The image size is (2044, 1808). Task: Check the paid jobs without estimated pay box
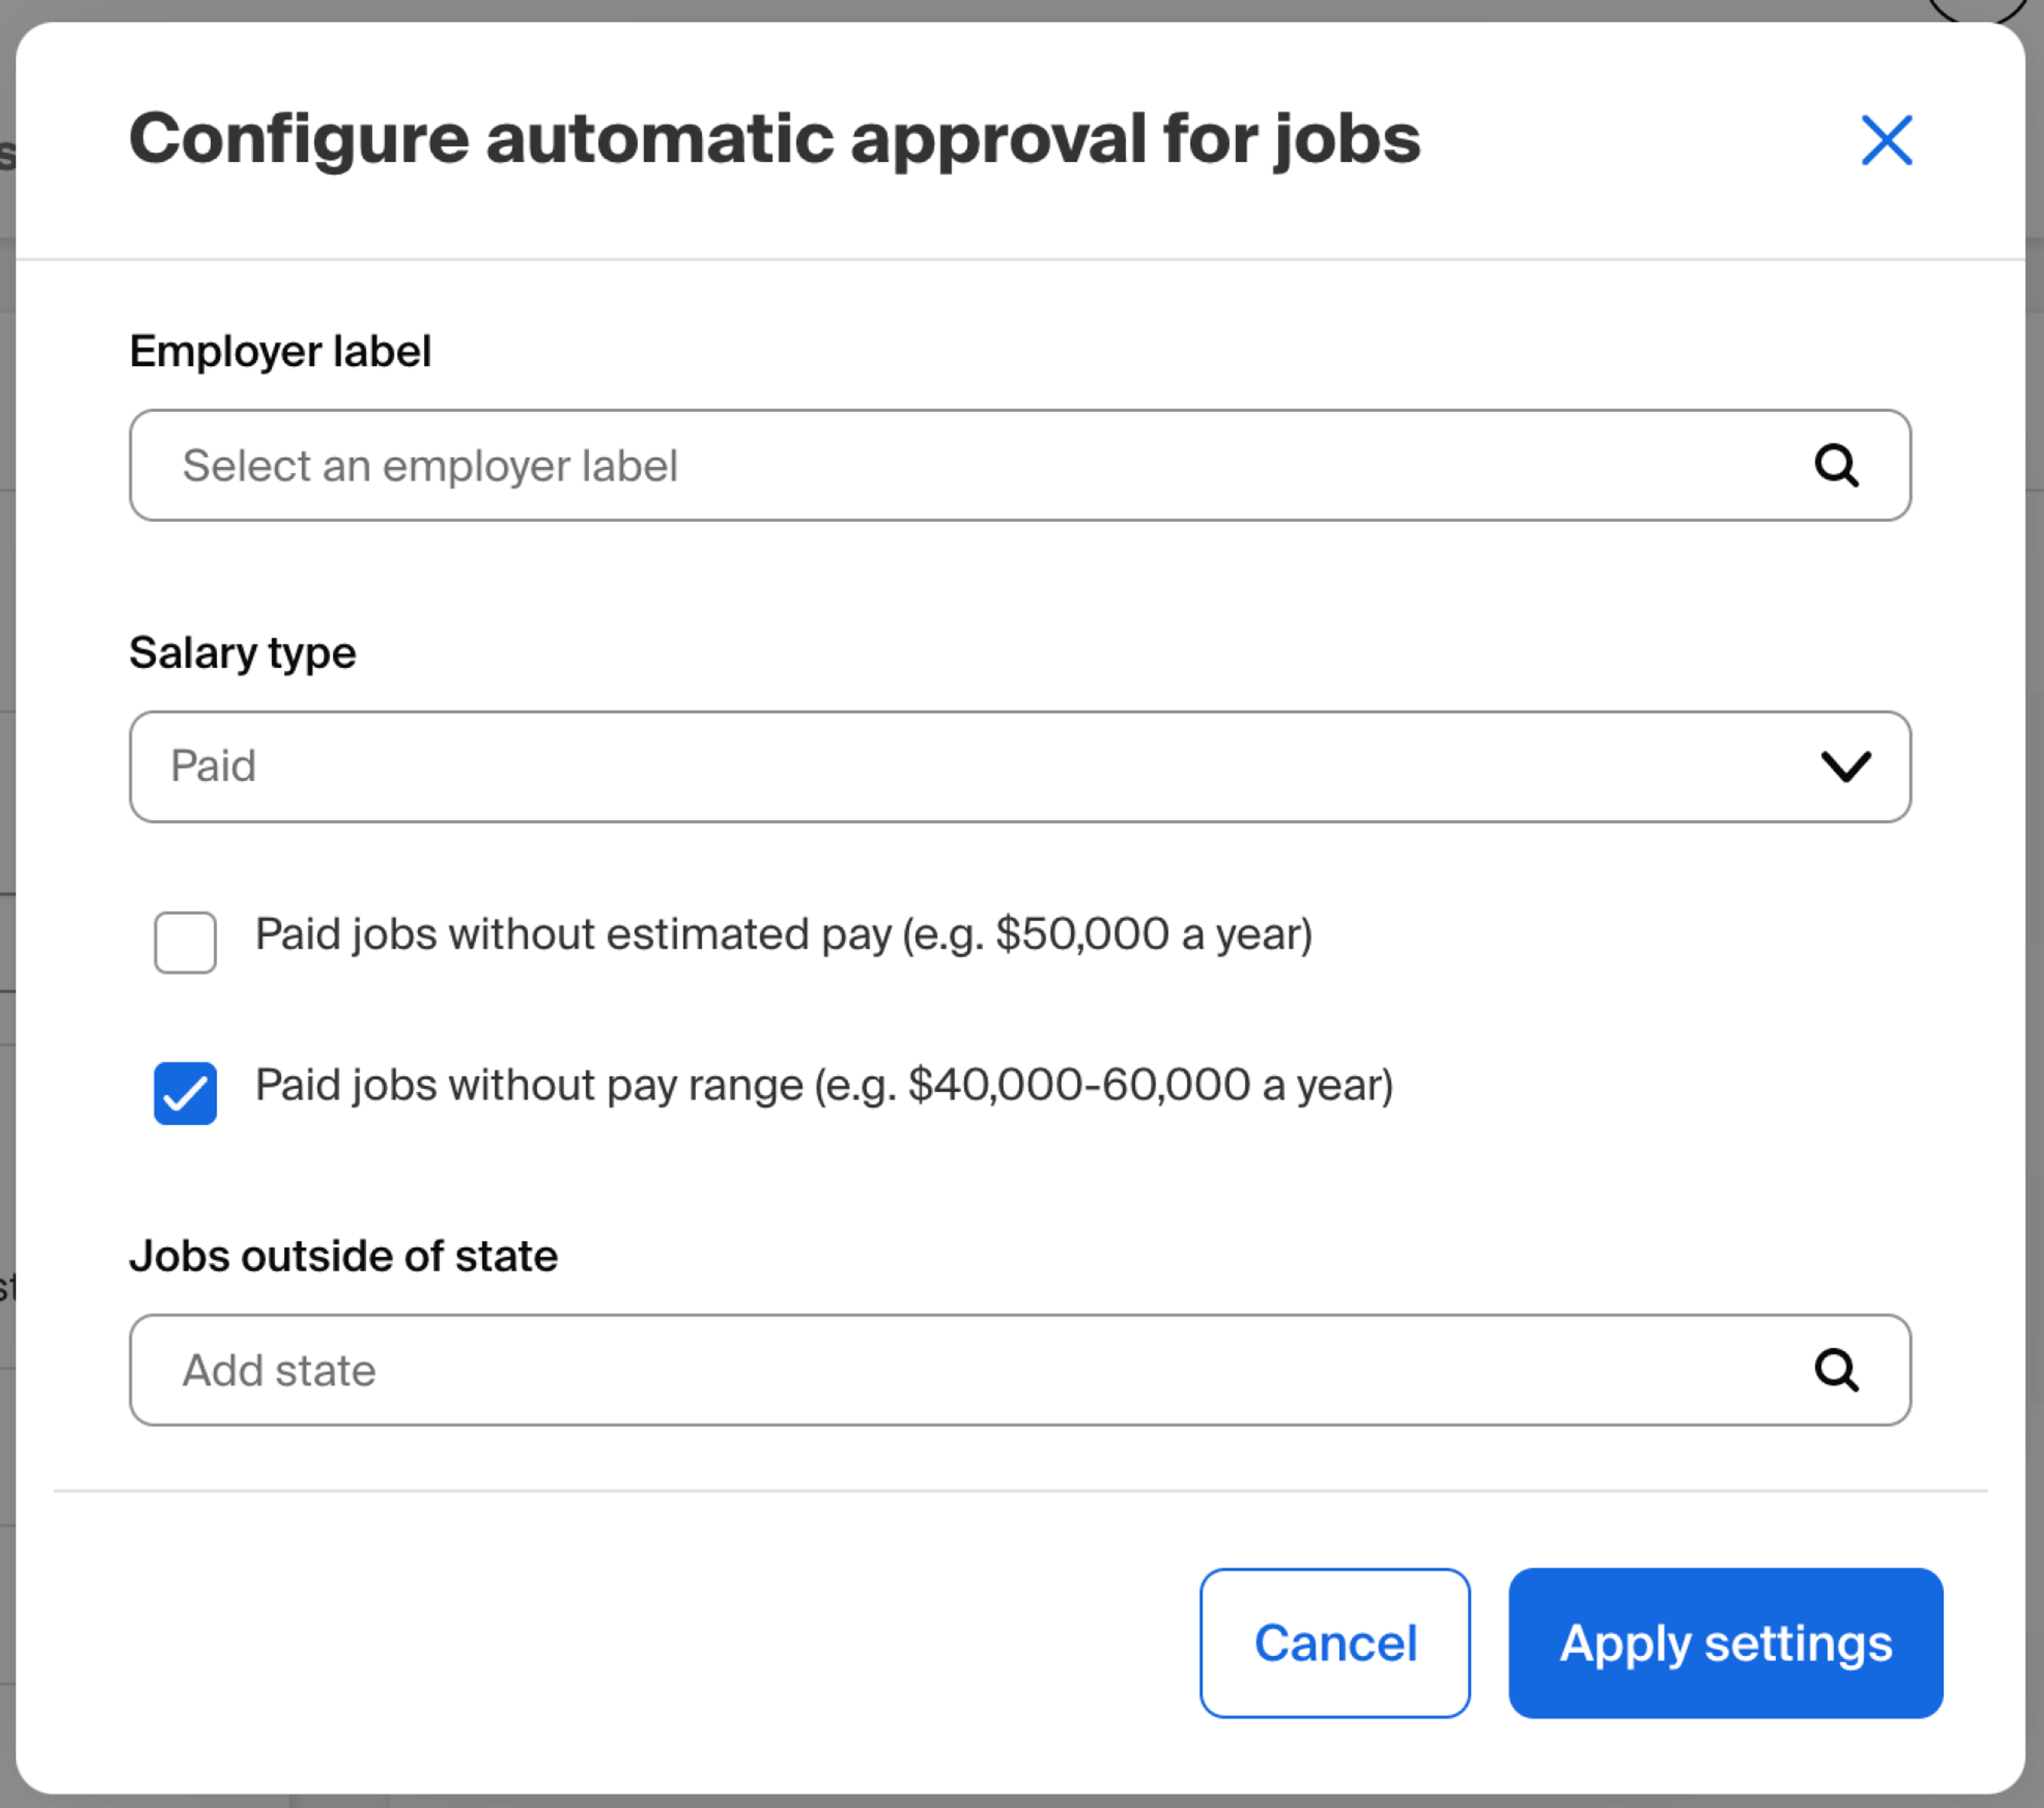pyautogui.click(x=185, y=942)
